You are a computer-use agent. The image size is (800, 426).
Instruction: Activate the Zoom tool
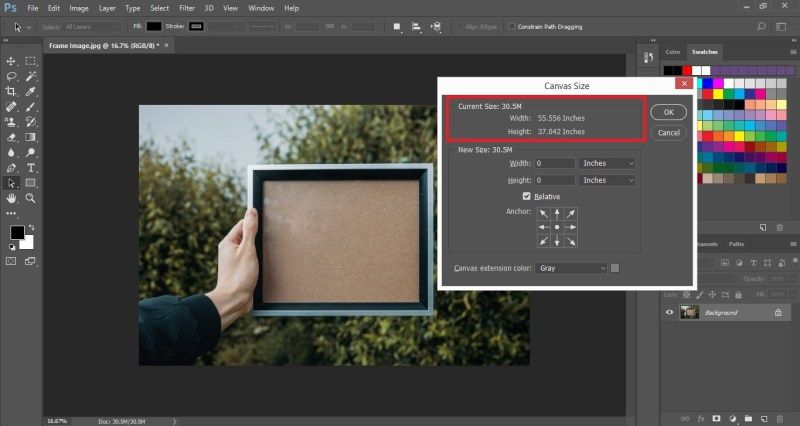[x=31, y=198]
